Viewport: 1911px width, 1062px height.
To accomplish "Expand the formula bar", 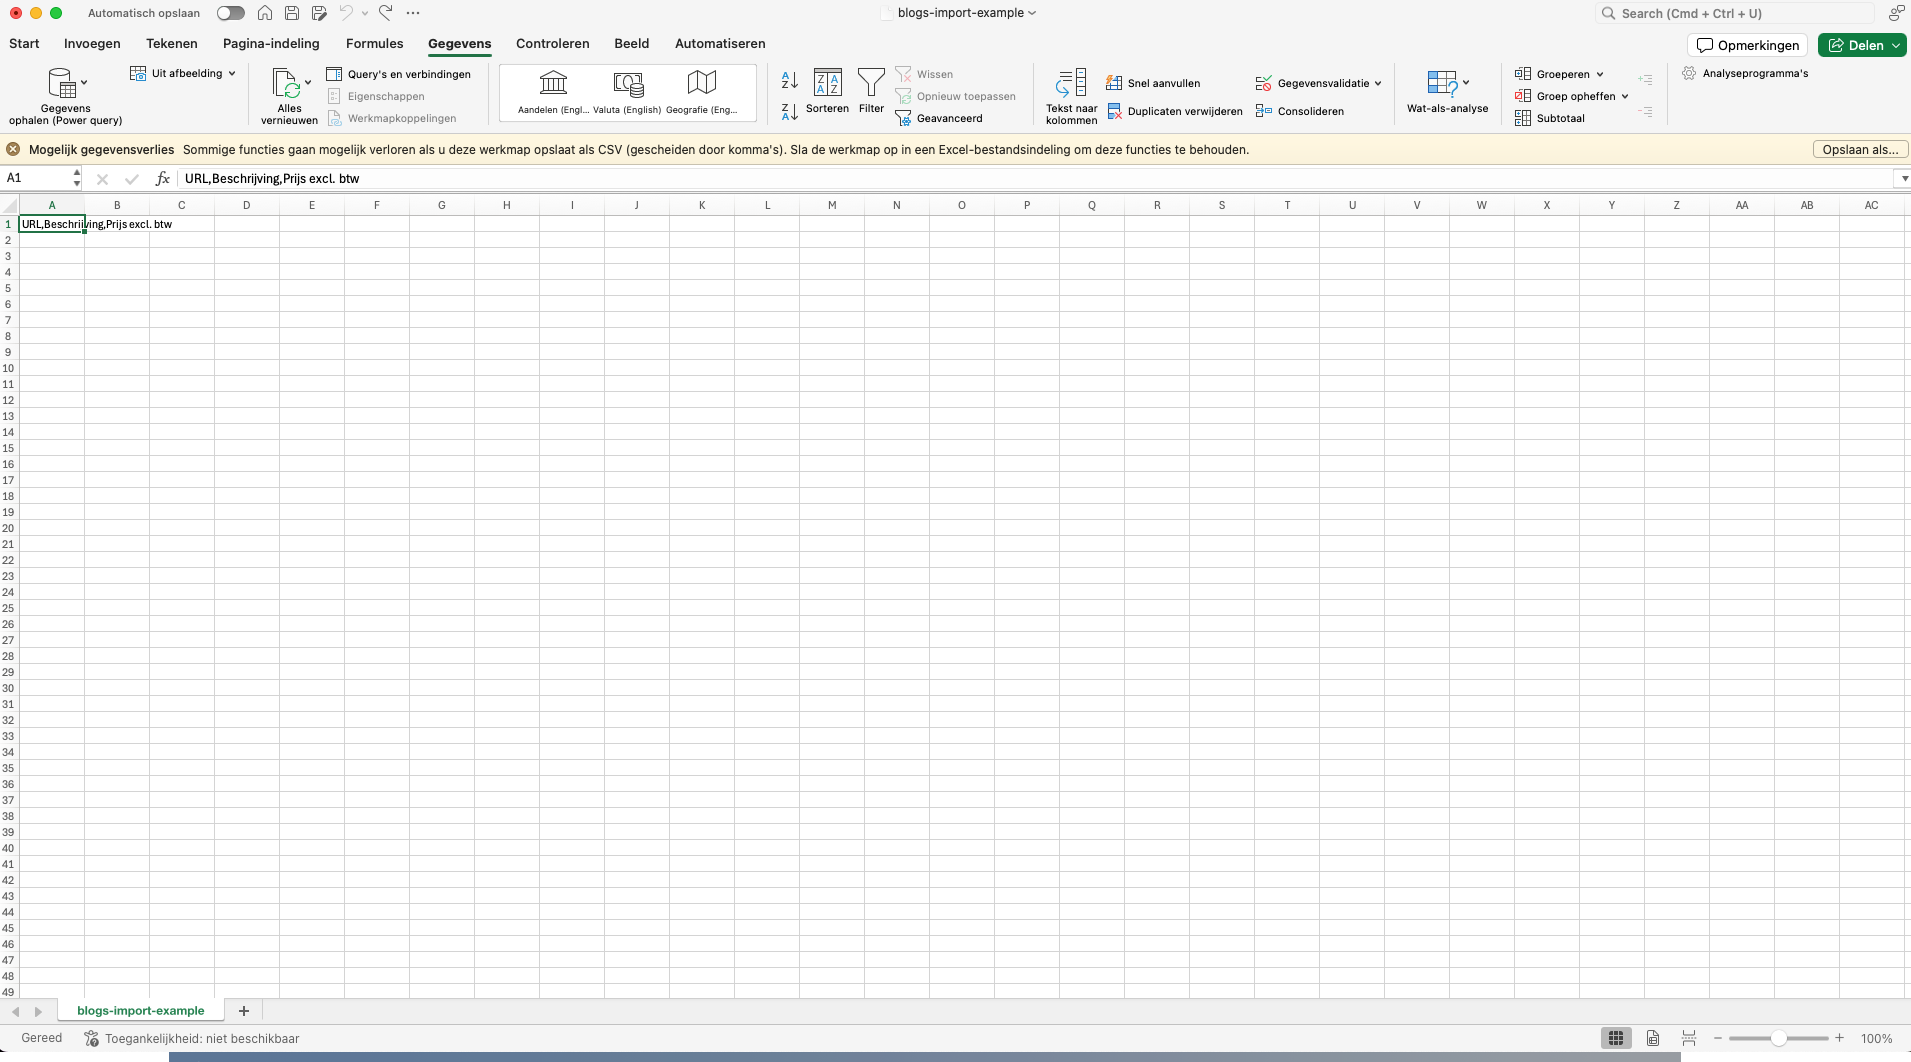I will 1903,179.
